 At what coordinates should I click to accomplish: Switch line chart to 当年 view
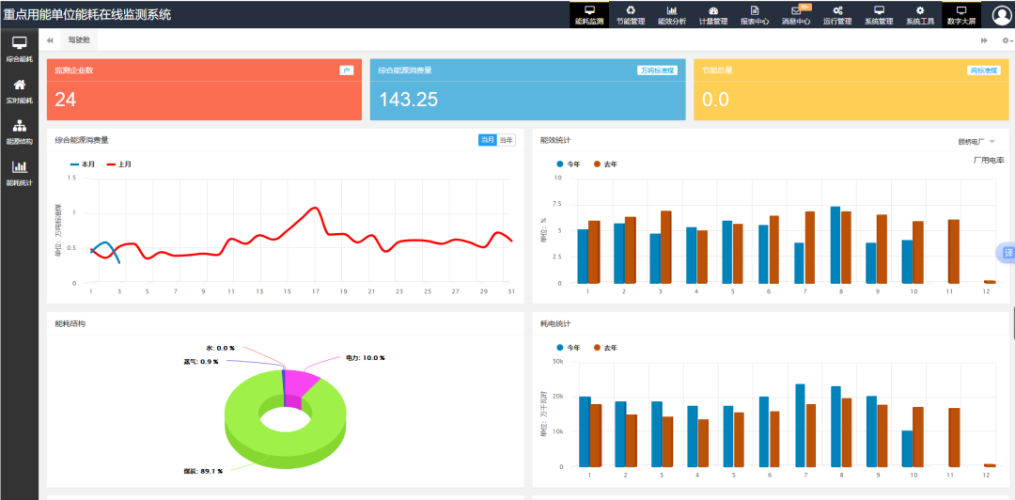click(506, 140)
